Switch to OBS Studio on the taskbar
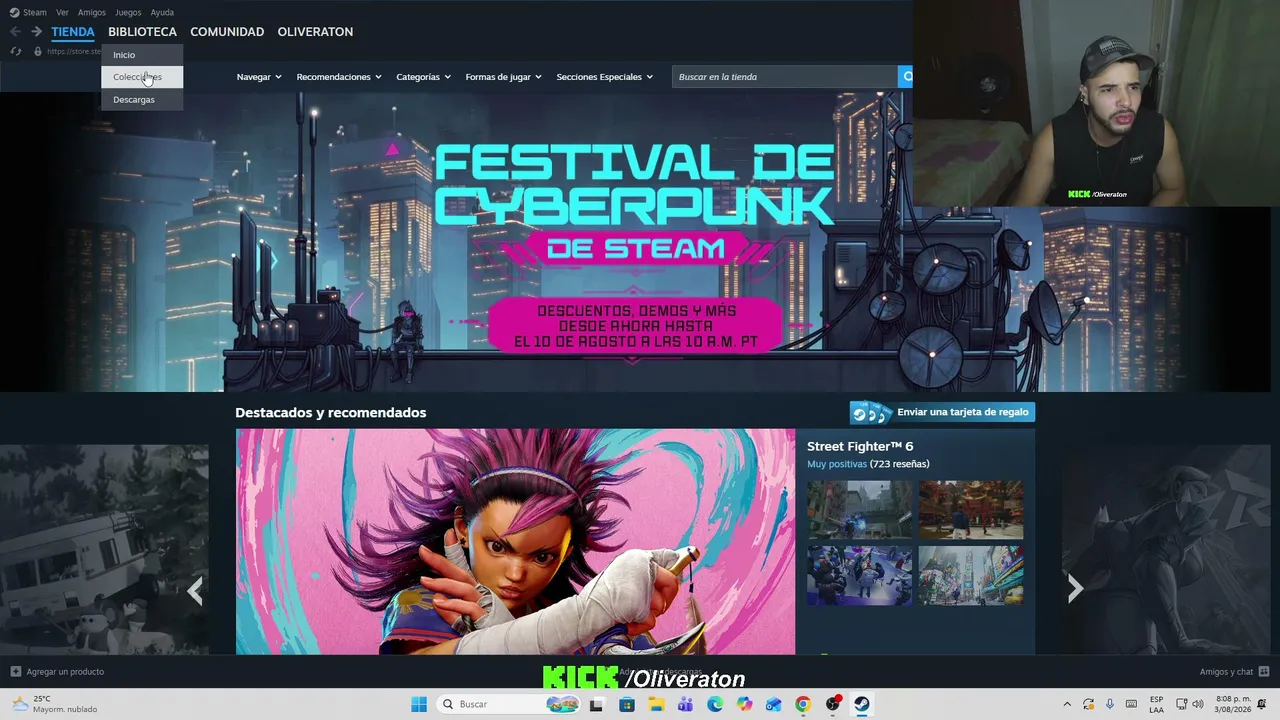 pos(833,704)
